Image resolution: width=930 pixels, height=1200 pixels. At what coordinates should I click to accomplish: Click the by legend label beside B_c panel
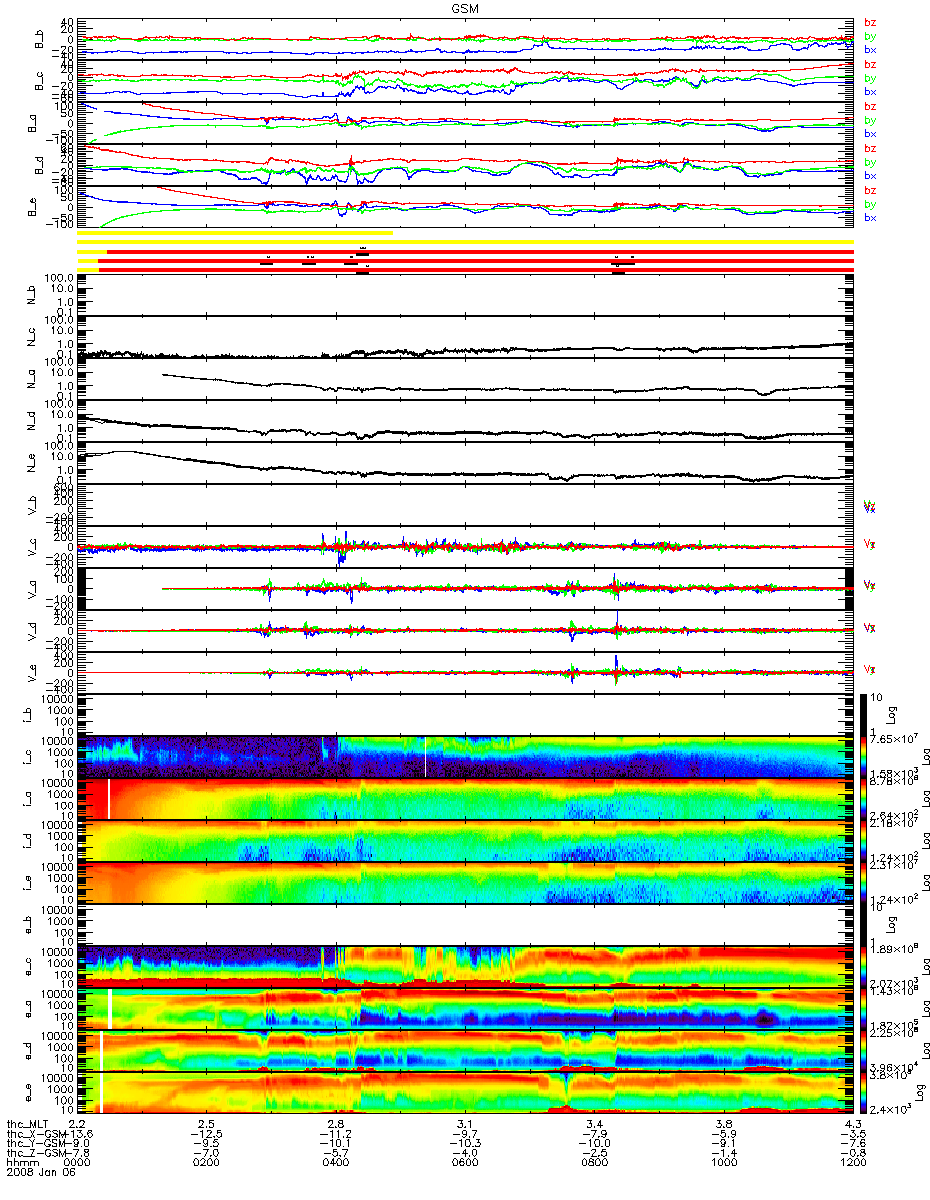click(x=870, y=78)
